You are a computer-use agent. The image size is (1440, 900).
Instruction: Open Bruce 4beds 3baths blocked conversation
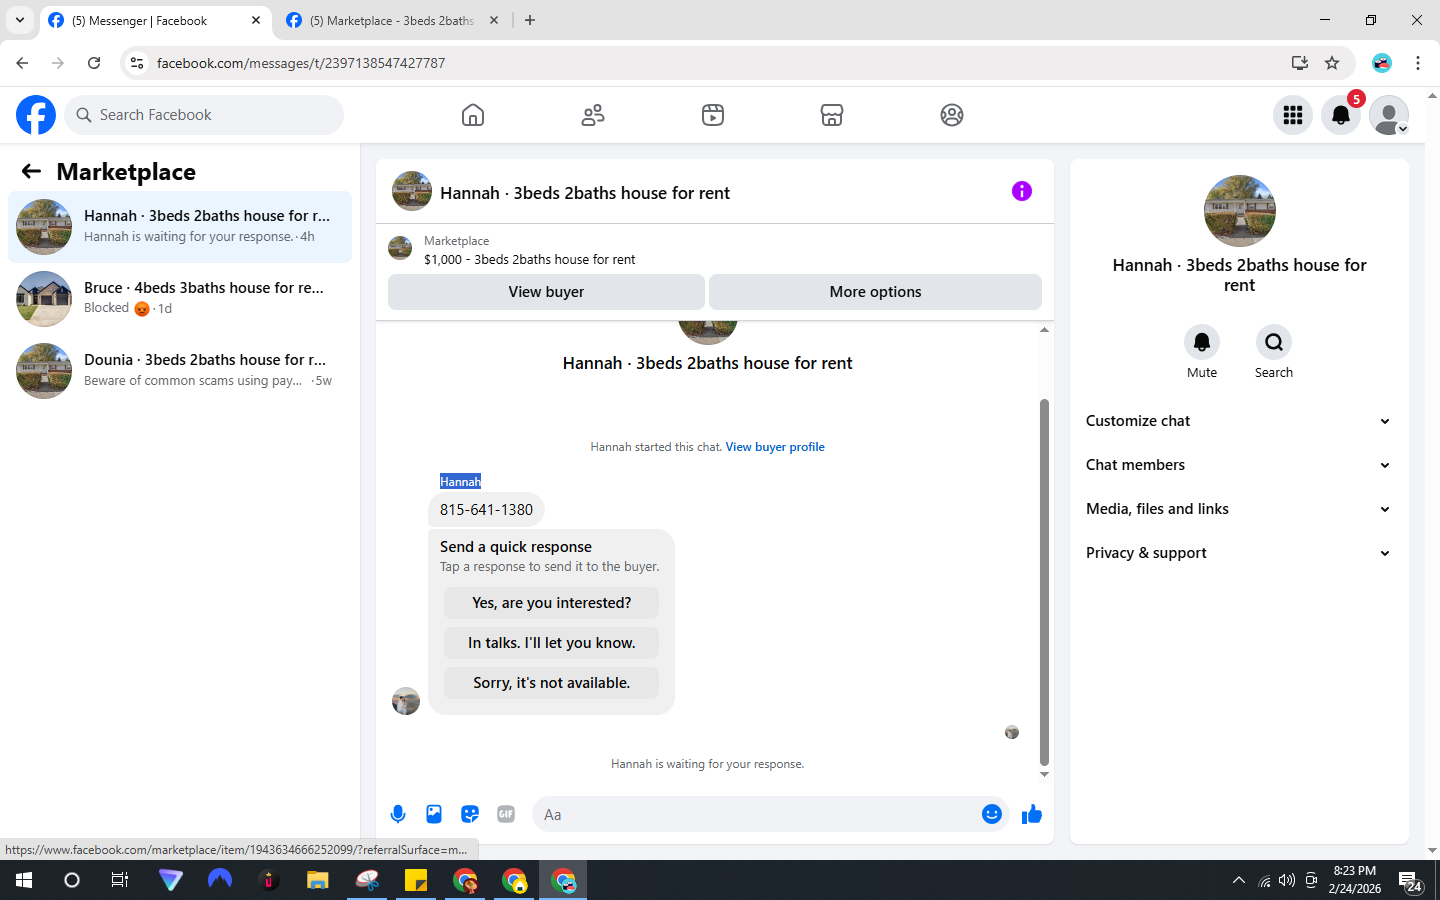click(180, 299)
